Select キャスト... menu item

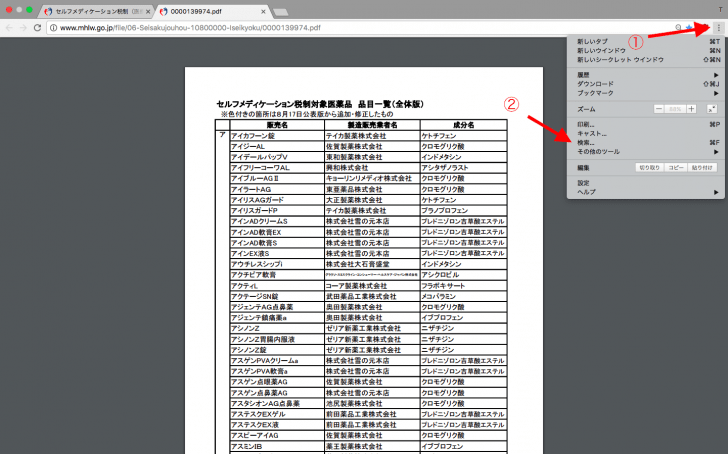[645, 134]
